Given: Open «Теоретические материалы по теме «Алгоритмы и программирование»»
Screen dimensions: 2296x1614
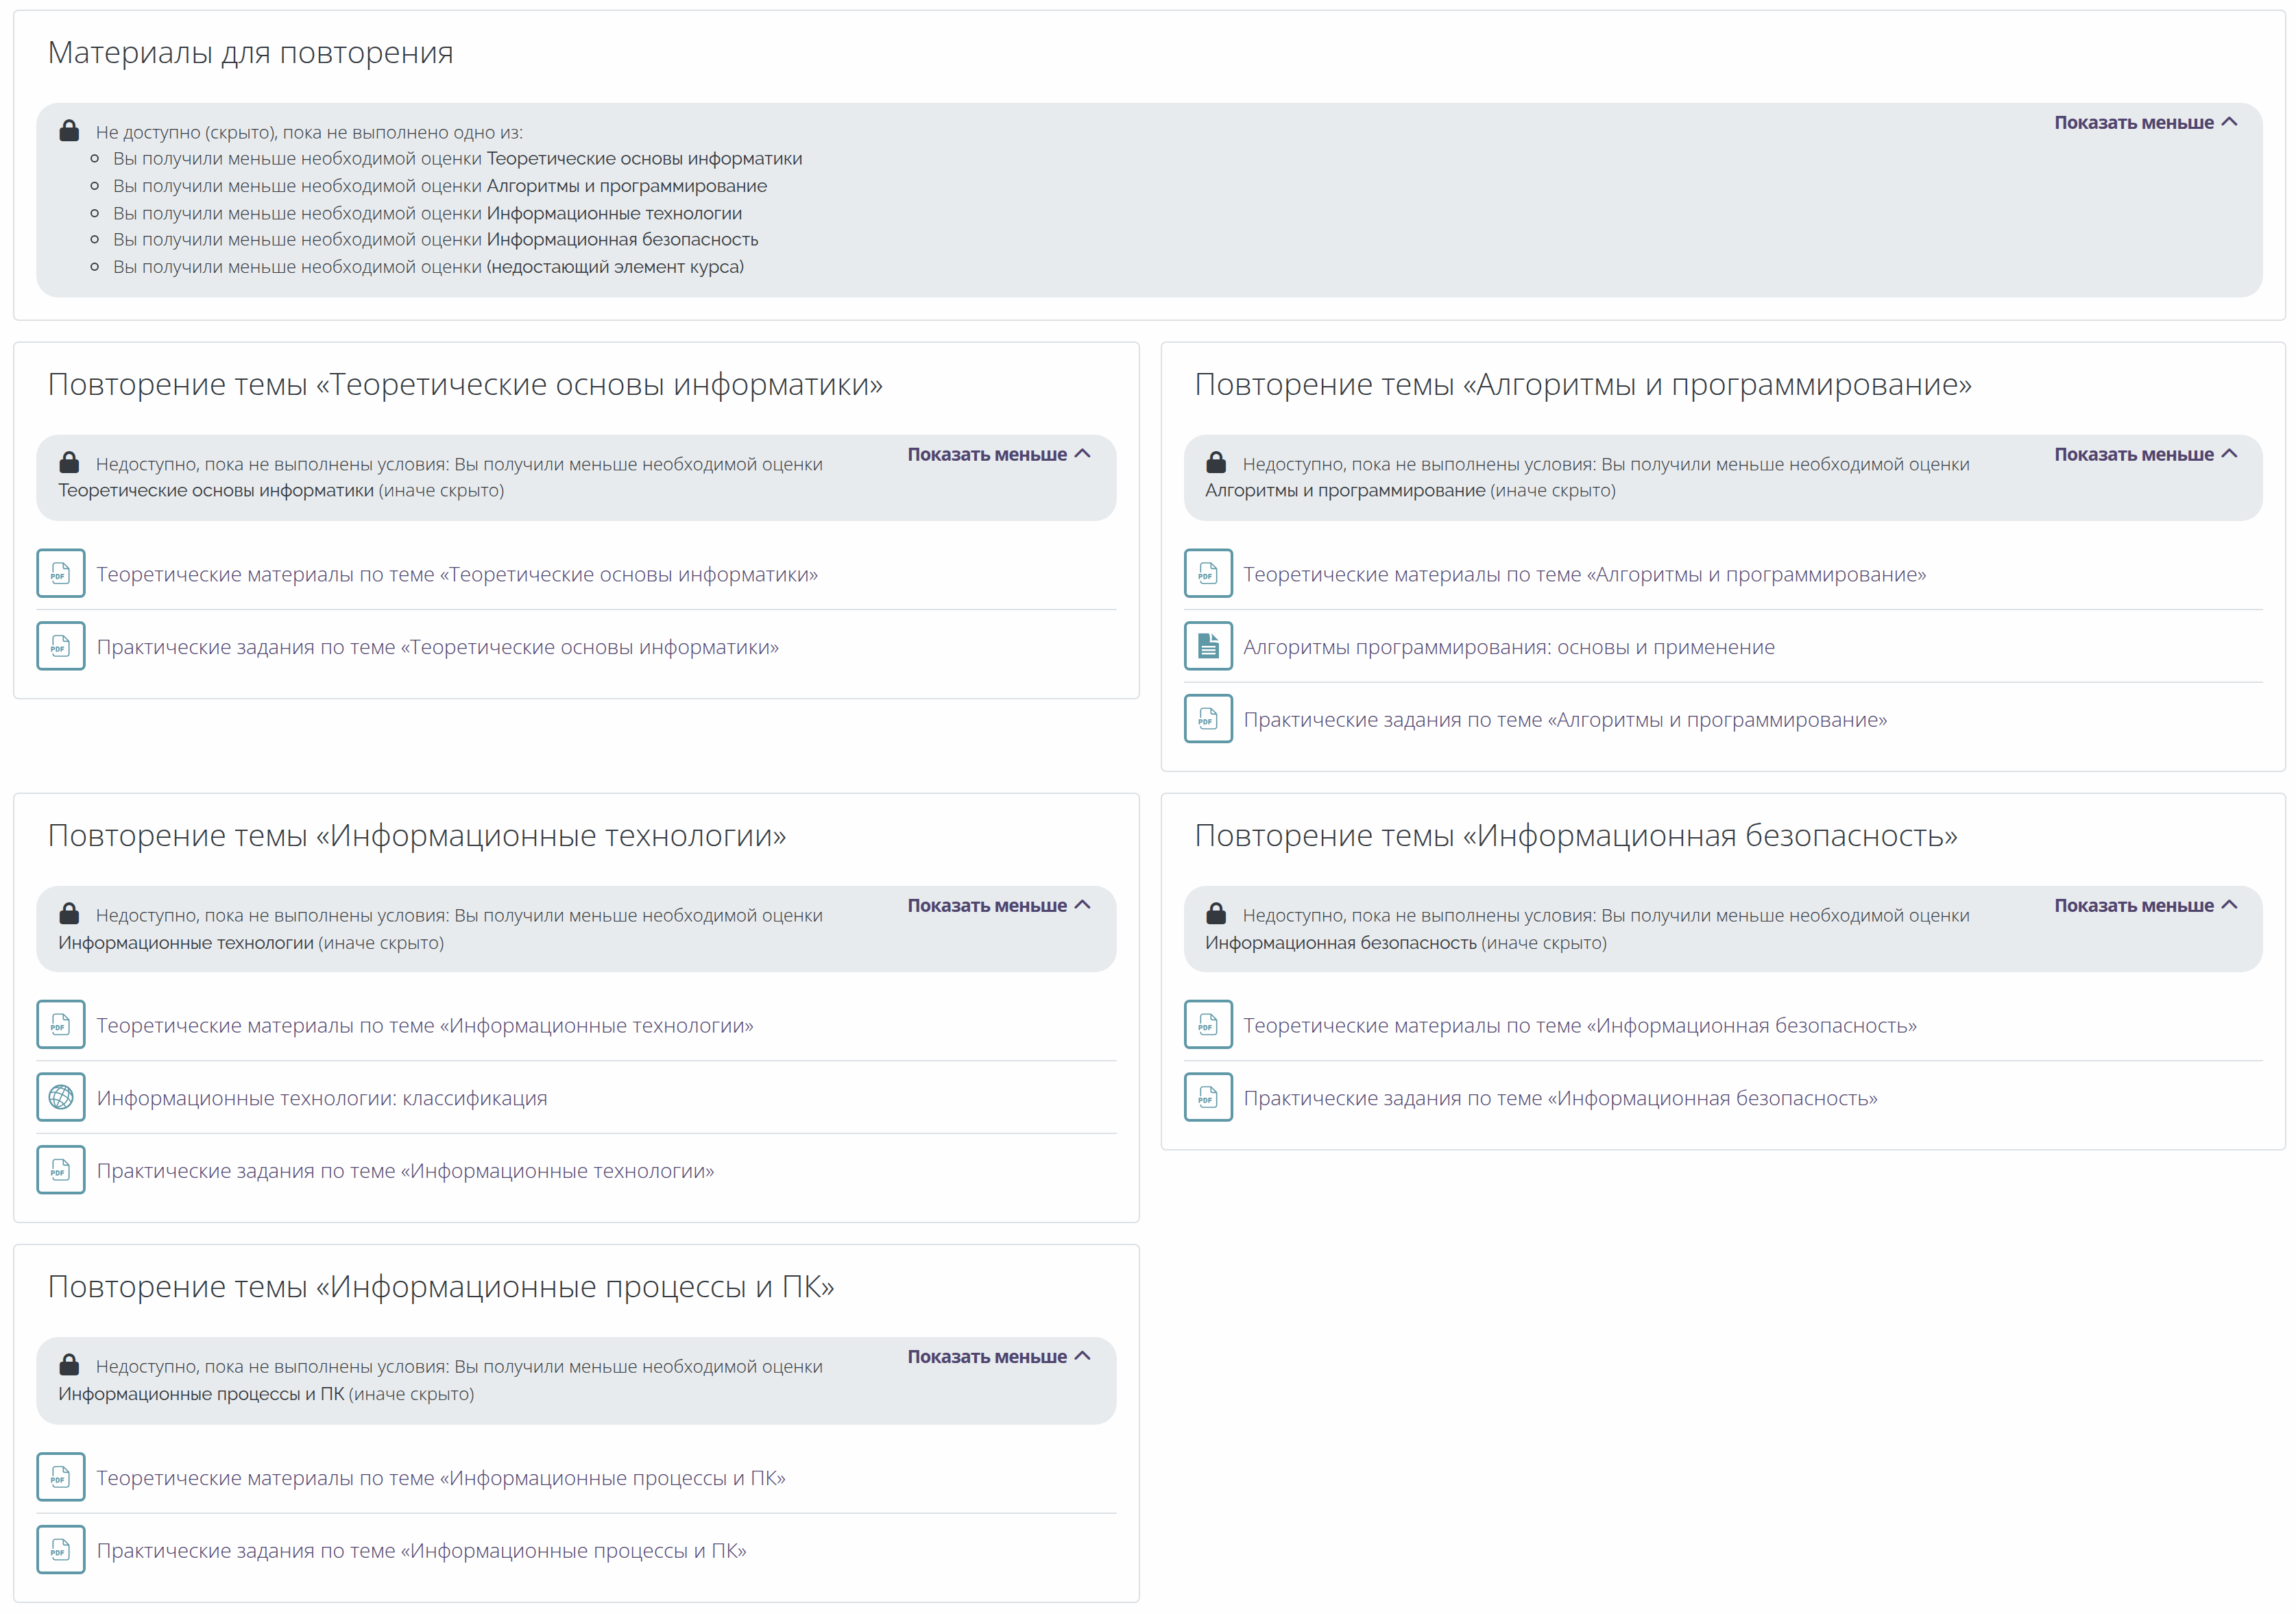Looking at the screenshot, I should 1584,574.
